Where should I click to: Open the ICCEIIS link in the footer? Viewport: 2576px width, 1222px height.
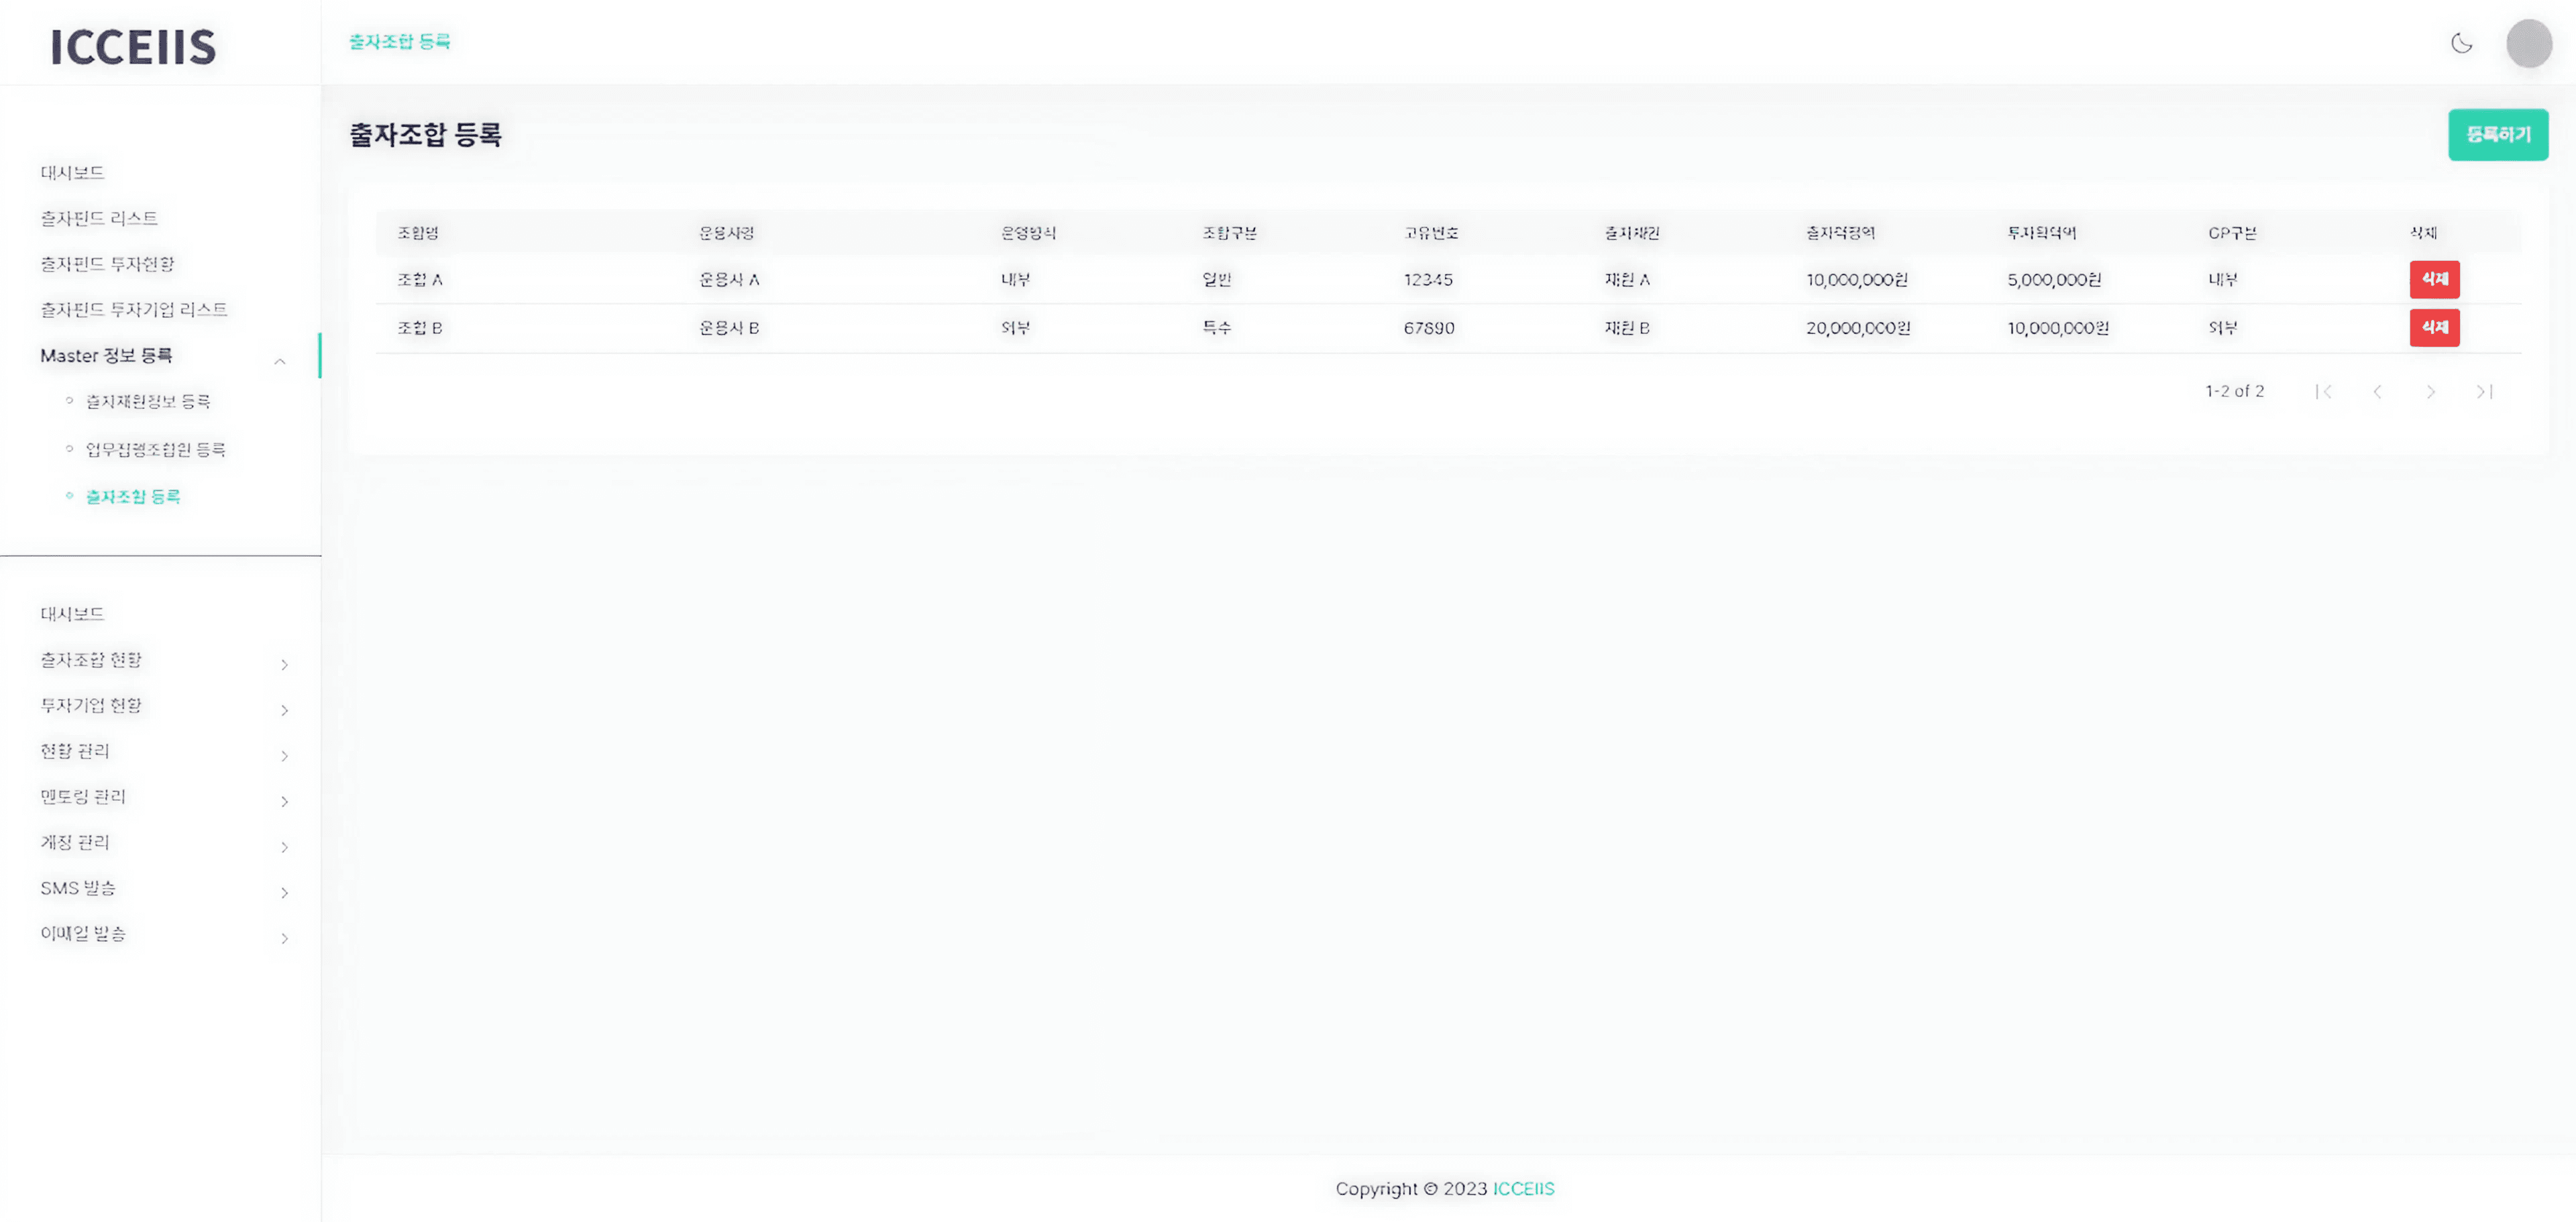click(x=1523, y=1189)
